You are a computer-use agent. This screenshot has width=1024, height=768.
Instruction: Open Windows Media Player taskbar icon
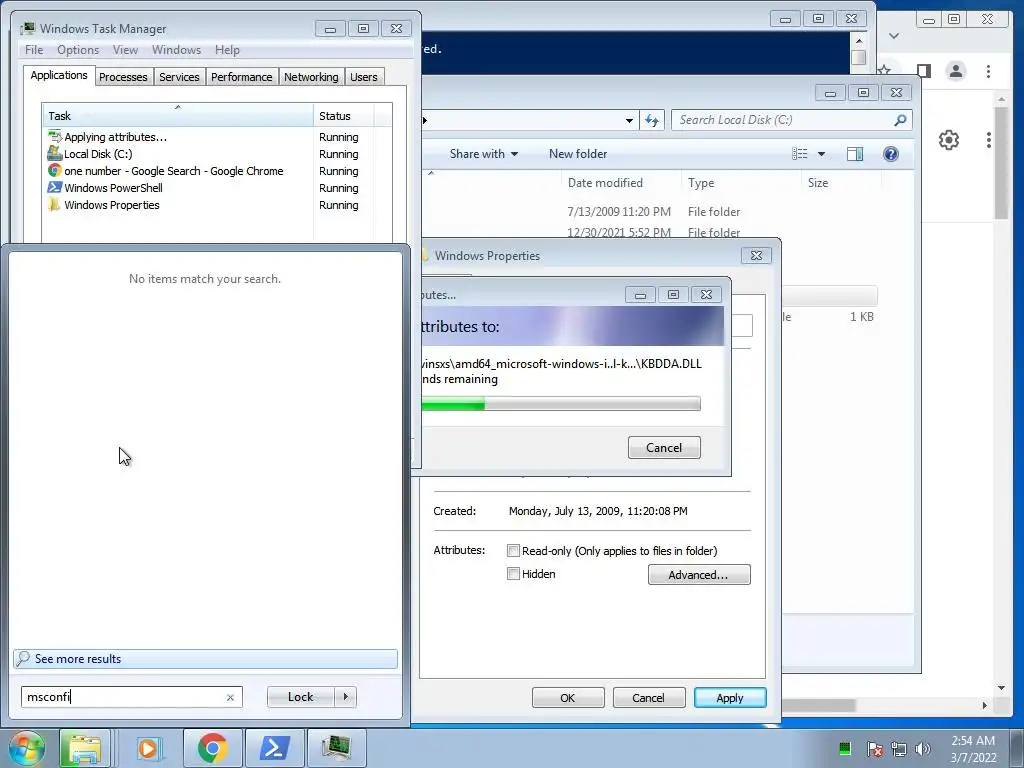click(x=148, y=748)
